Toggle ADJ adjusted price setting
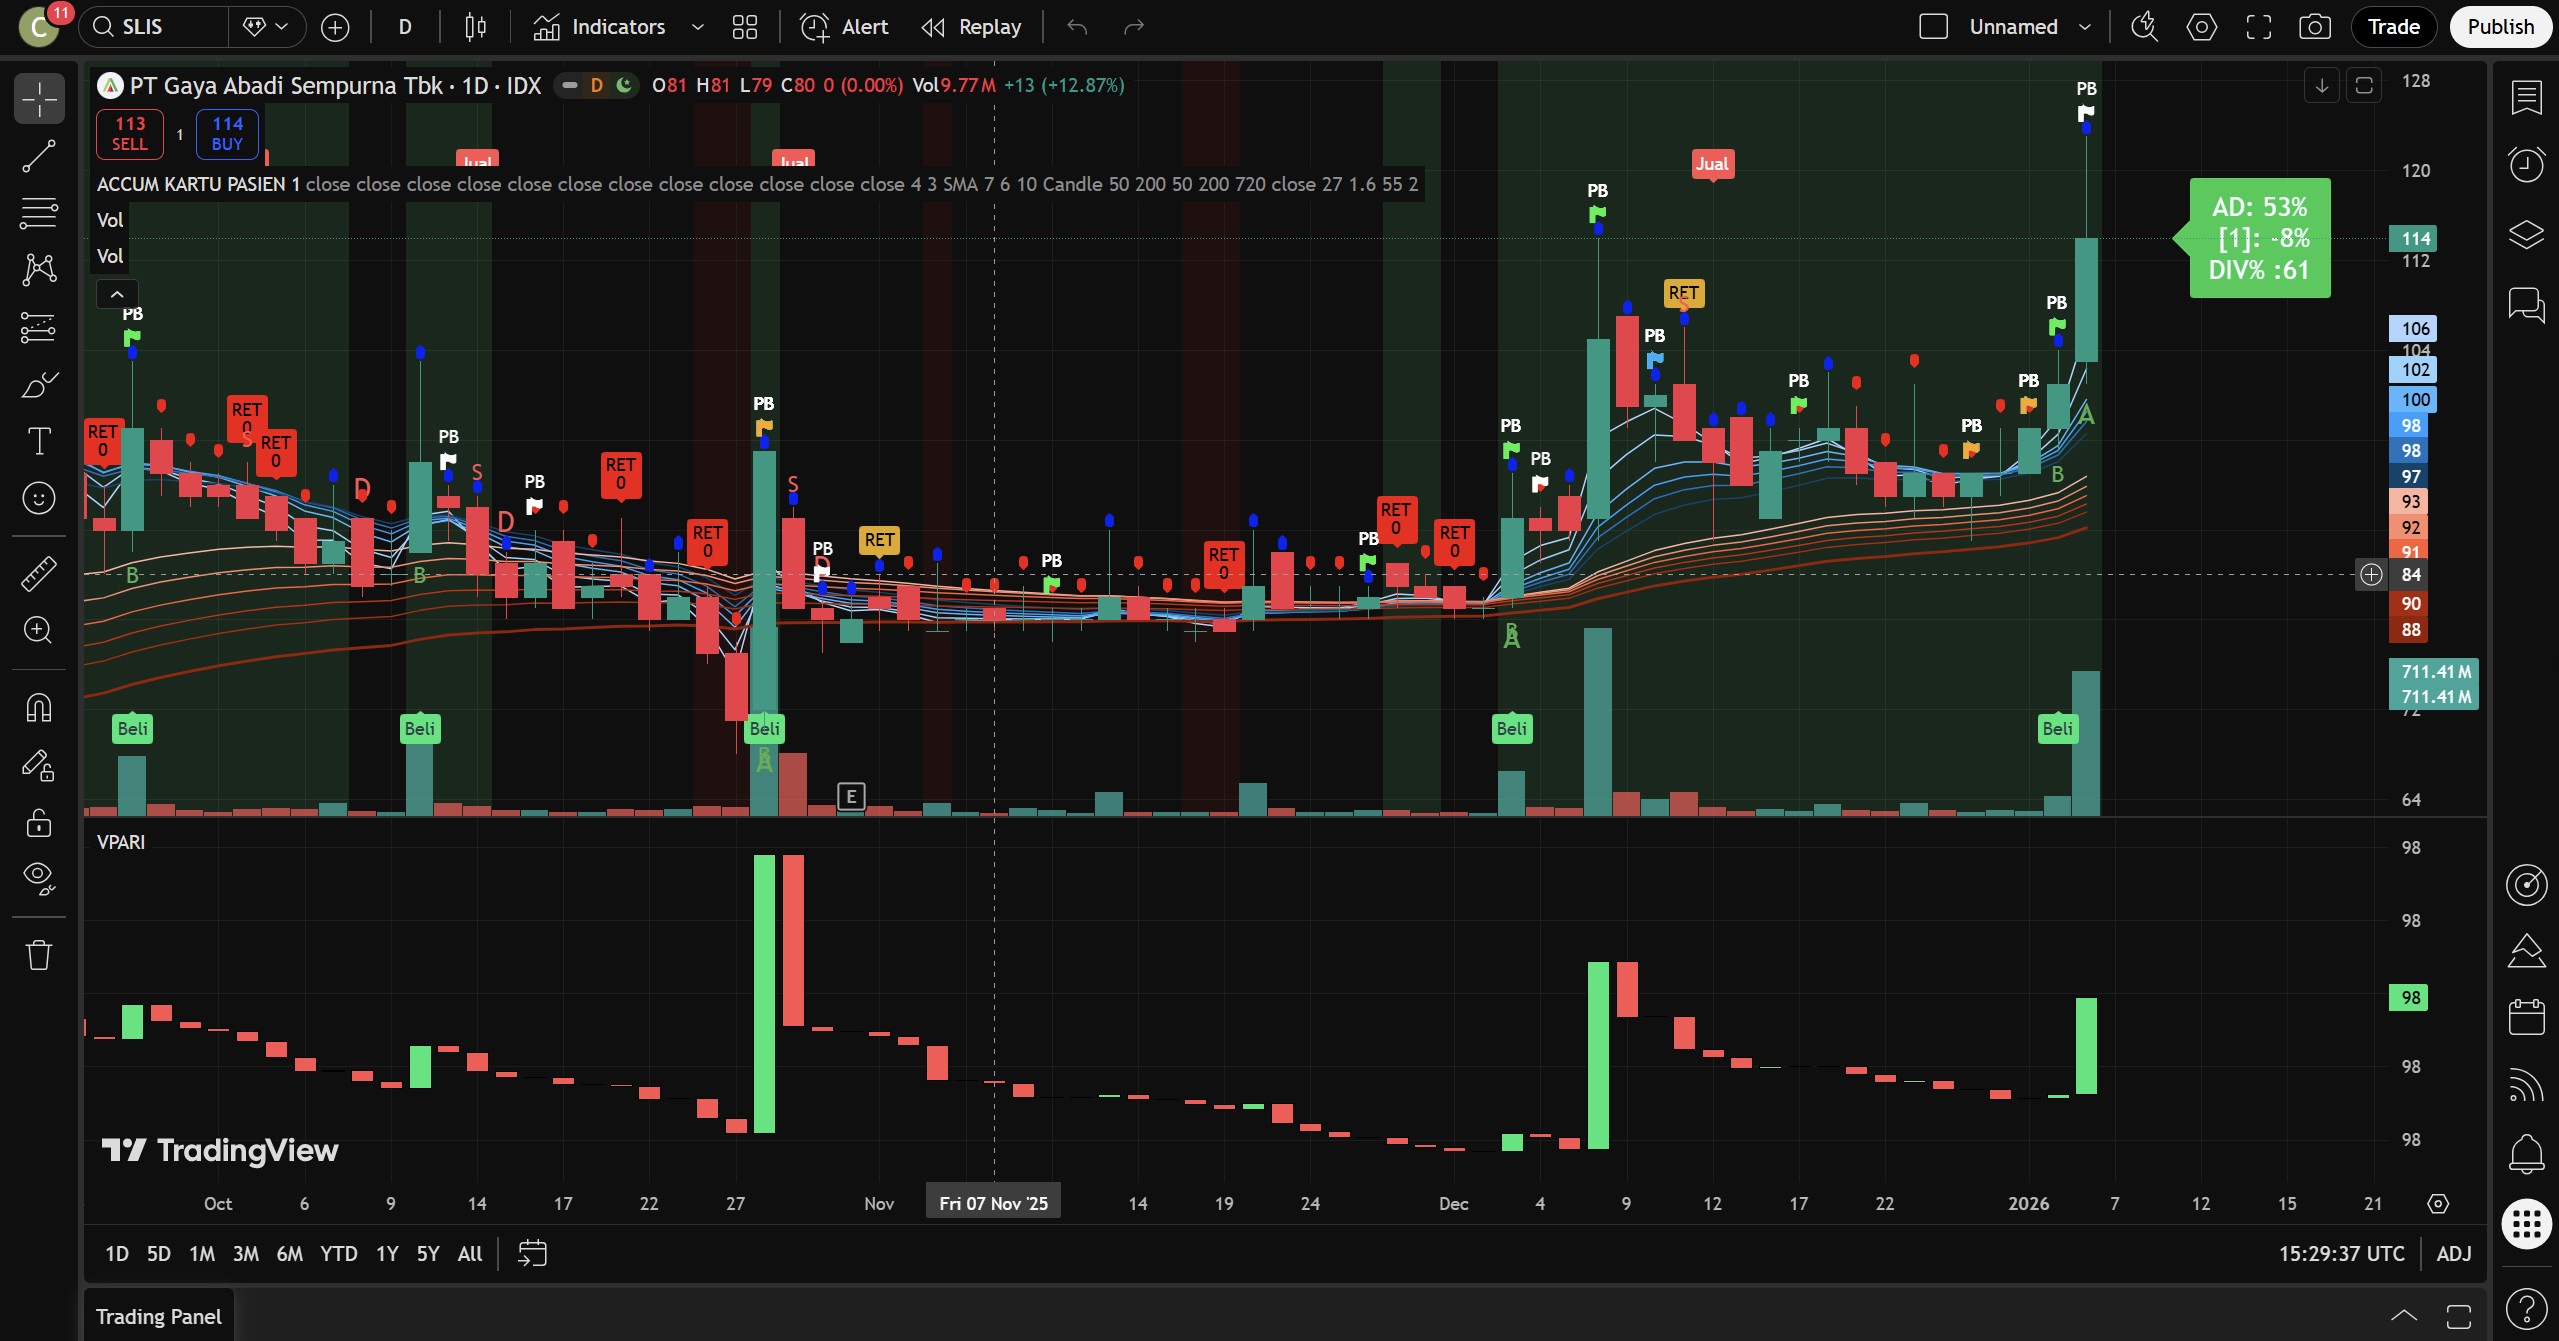2559x1341 pixels. pyautogui.click(x=2453, y=1253)
